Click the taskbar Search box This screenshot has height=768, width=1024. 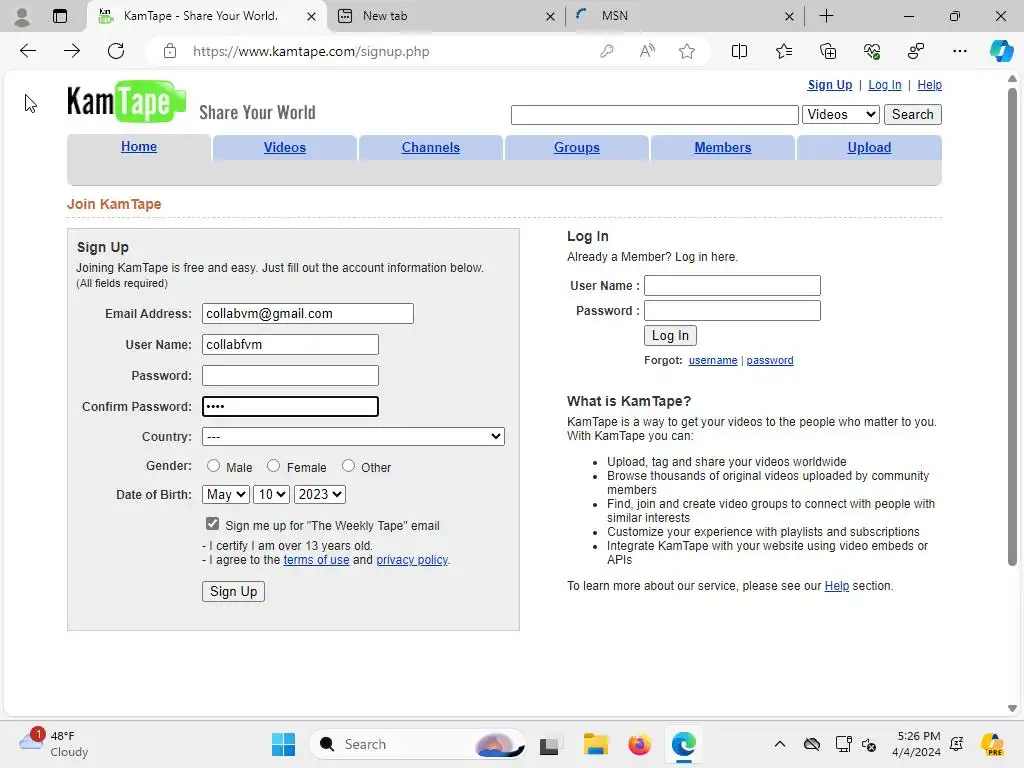[x=418, y=744]
